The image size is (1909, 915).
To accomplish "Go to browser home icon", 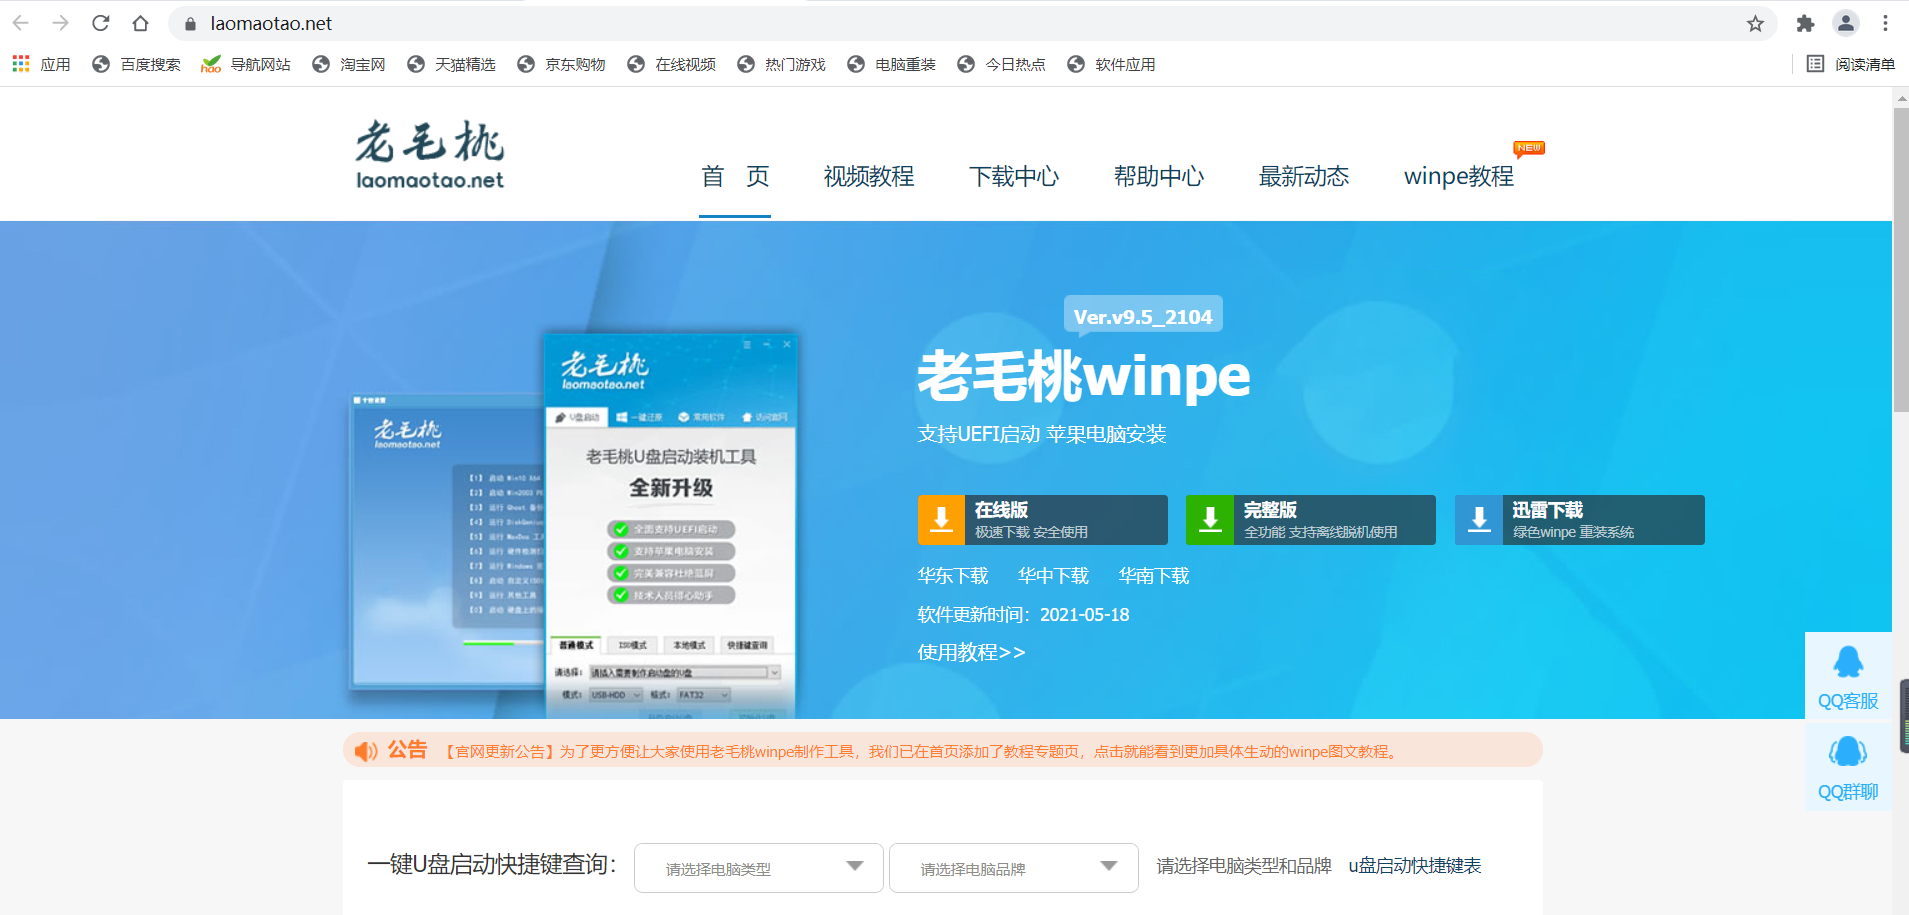I will (141, 23).
